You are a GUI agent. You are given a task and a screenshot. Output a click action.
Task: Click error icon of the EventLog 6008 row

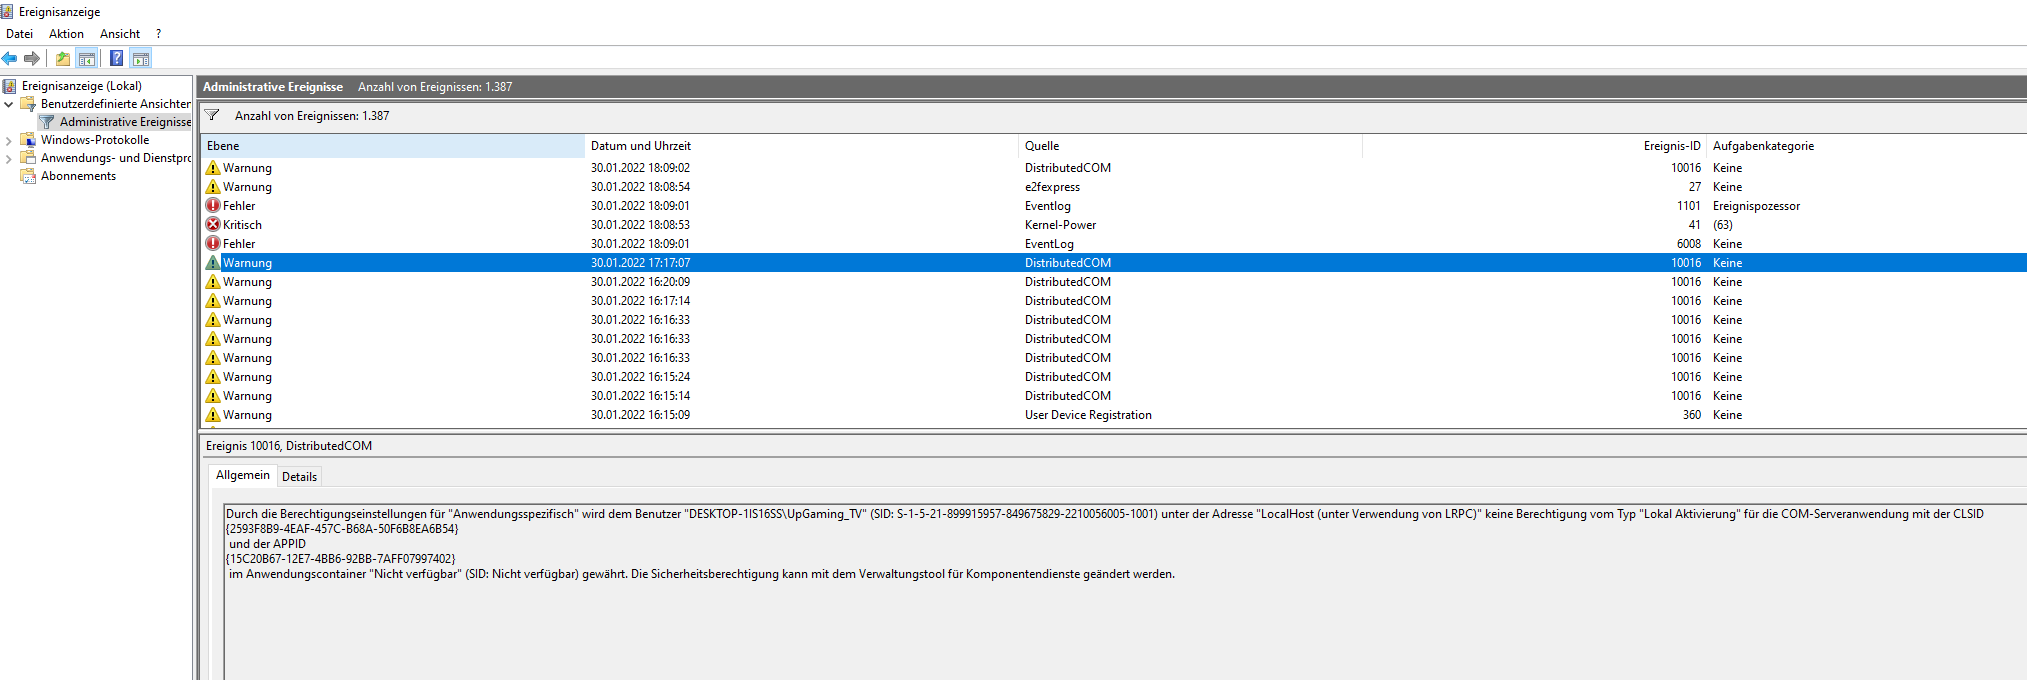(x=213, y=244)
